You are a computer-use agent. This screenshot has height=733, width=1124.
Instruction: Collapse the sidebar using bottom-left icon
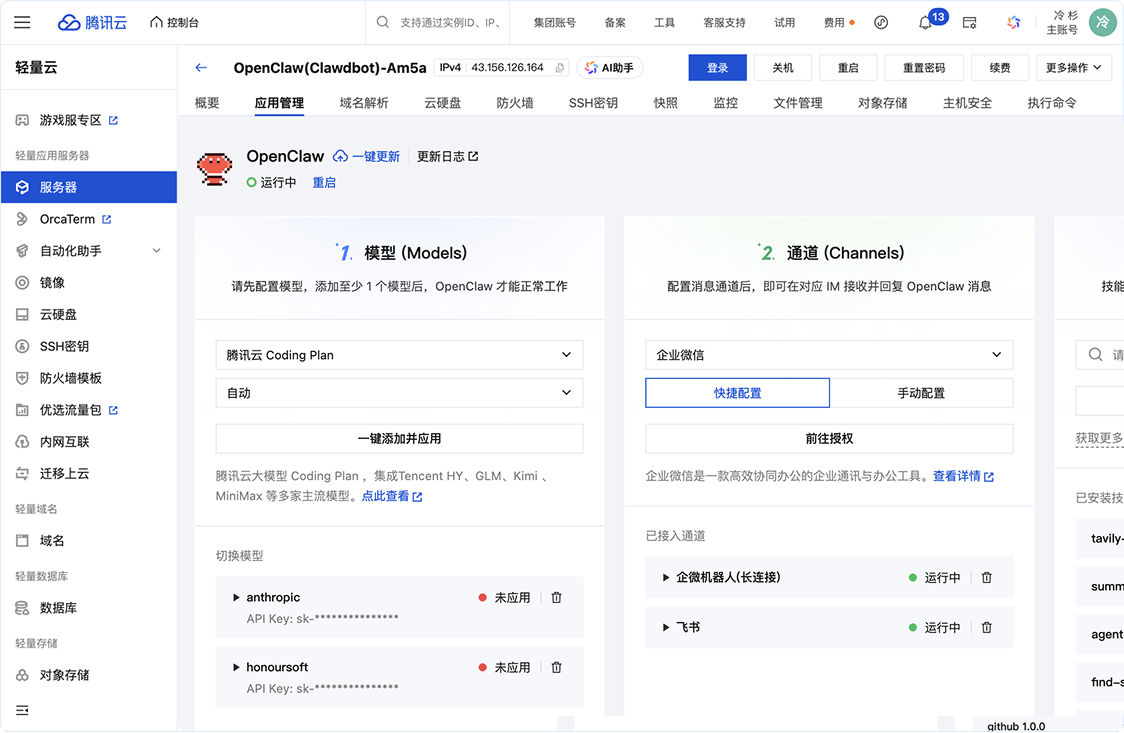[x=22, y=710]
